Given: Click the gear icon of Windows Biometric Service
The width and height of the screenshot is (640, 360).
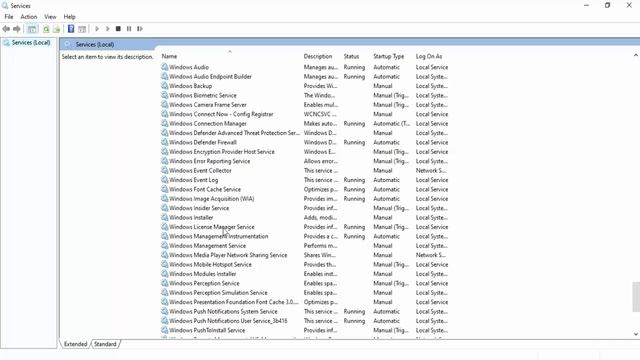Looking at the screenshot, I should point(164,95).
